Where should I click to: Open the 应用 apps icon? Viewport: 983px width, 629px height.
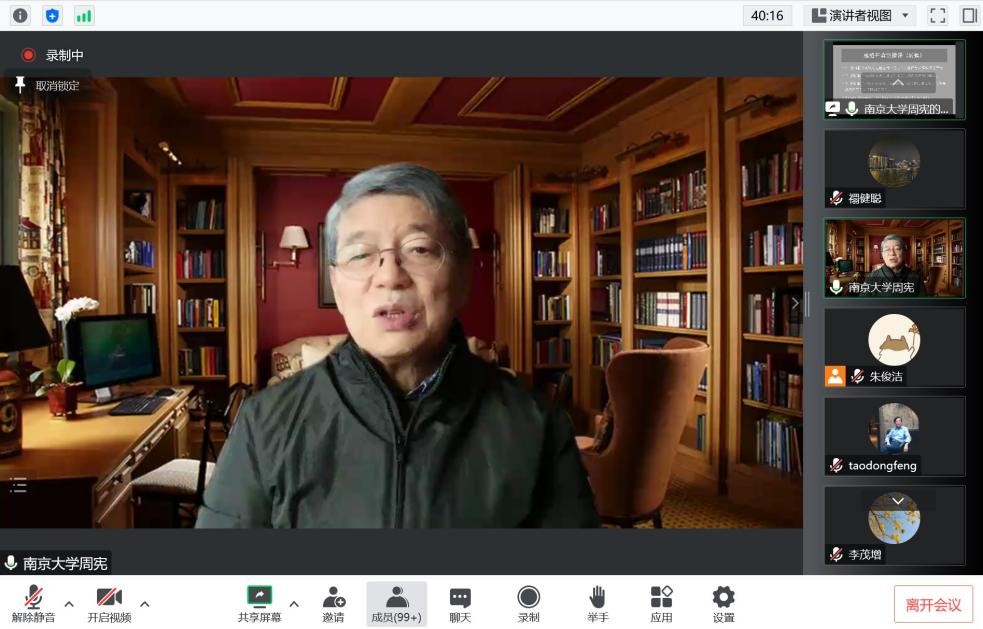pos(661,604)
